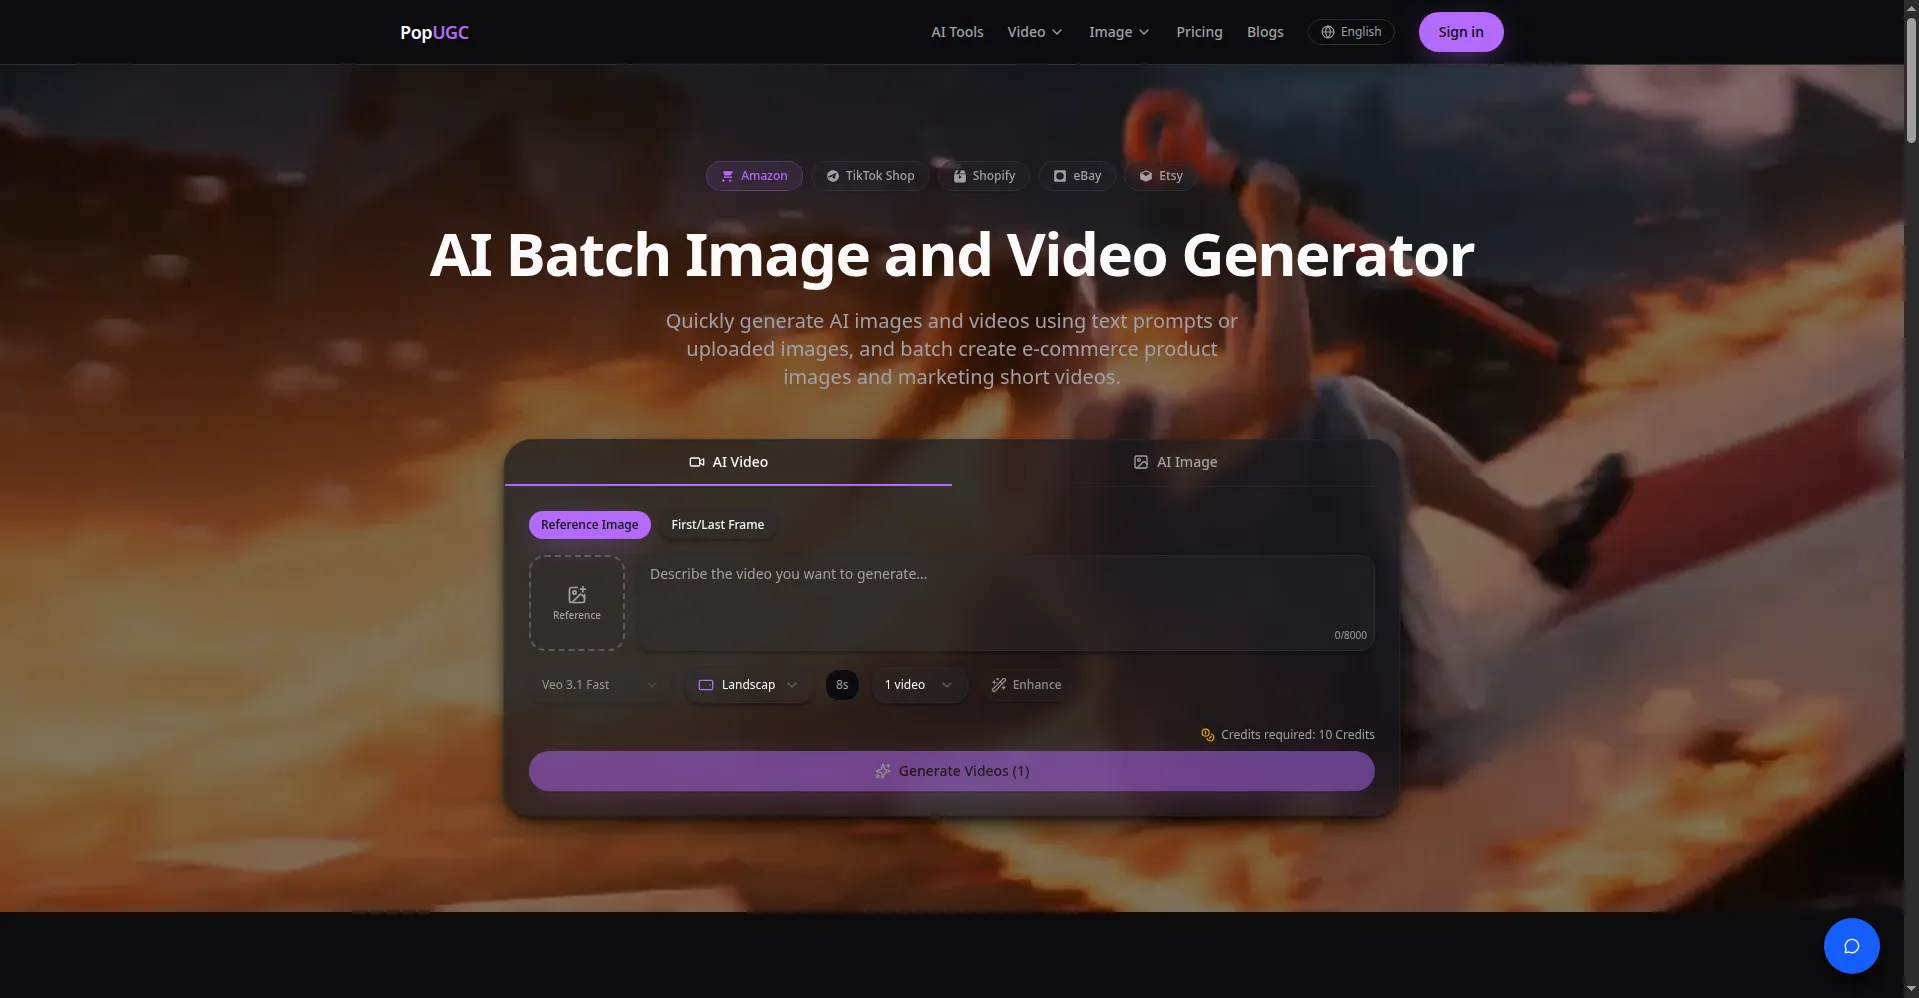Choose Reference Image mode
The height and width of the screenshot is (998, 1919).
coord(589,525)
